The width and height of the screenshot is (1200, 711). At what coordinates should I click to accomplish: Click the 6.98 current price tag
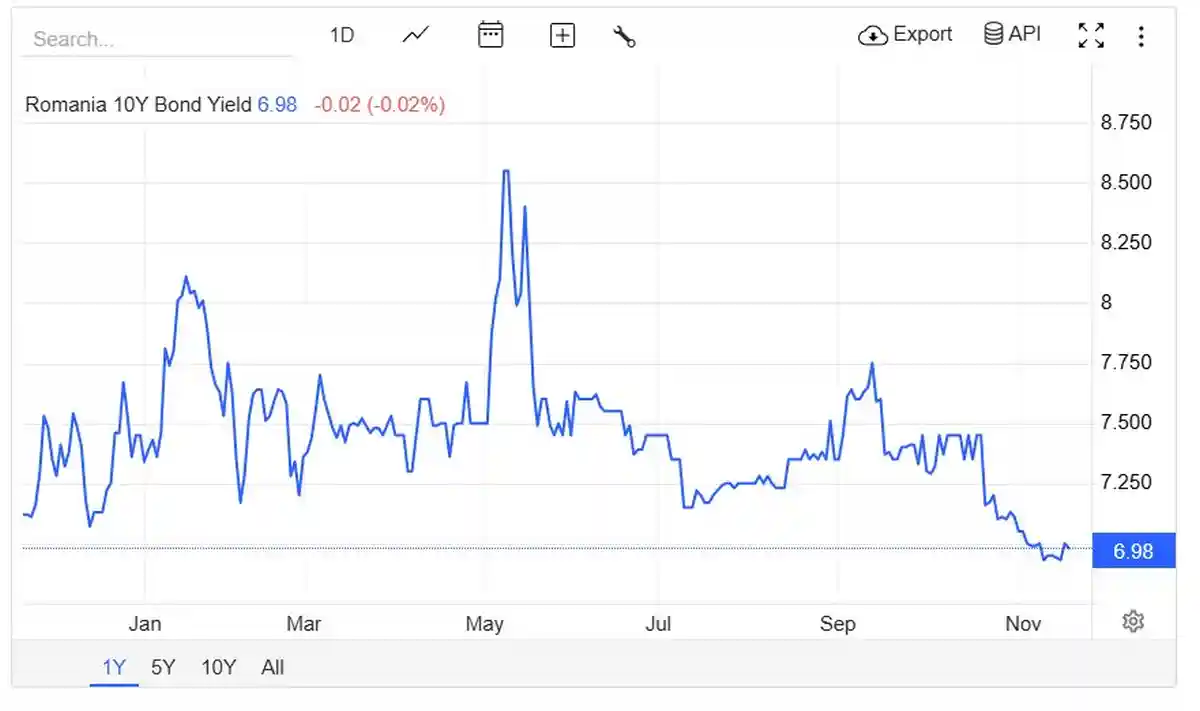[x=1133, y=551]
